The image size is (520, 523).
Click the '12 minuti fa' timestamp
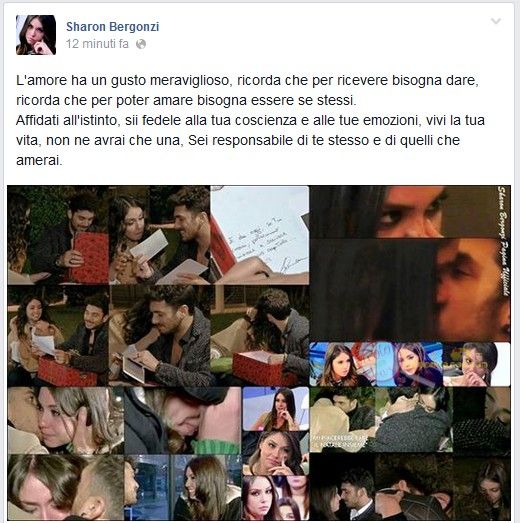[x=97, y=44]
